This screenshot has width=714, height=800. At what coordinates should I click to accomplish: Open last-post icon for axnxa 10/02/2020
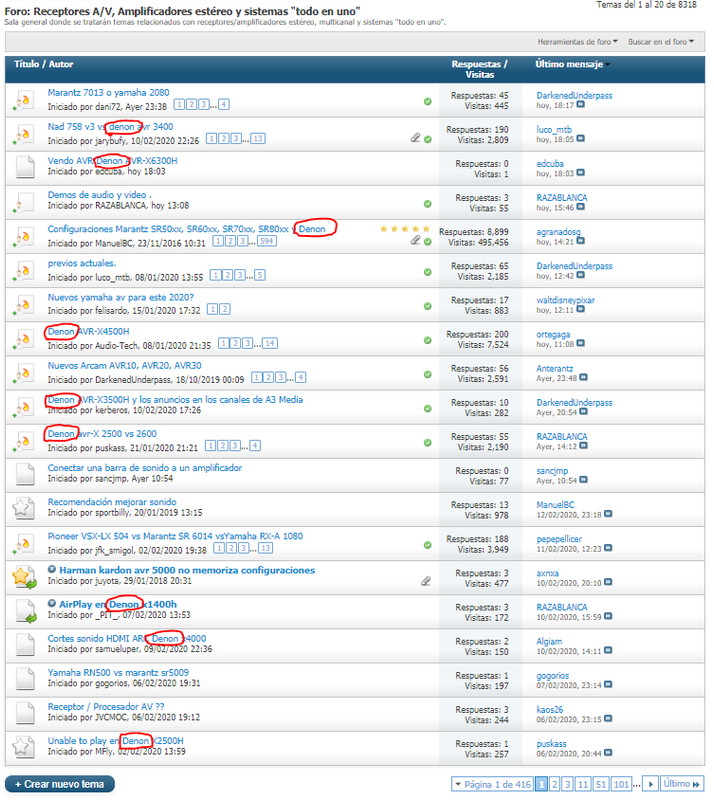[x=608, y=583]
